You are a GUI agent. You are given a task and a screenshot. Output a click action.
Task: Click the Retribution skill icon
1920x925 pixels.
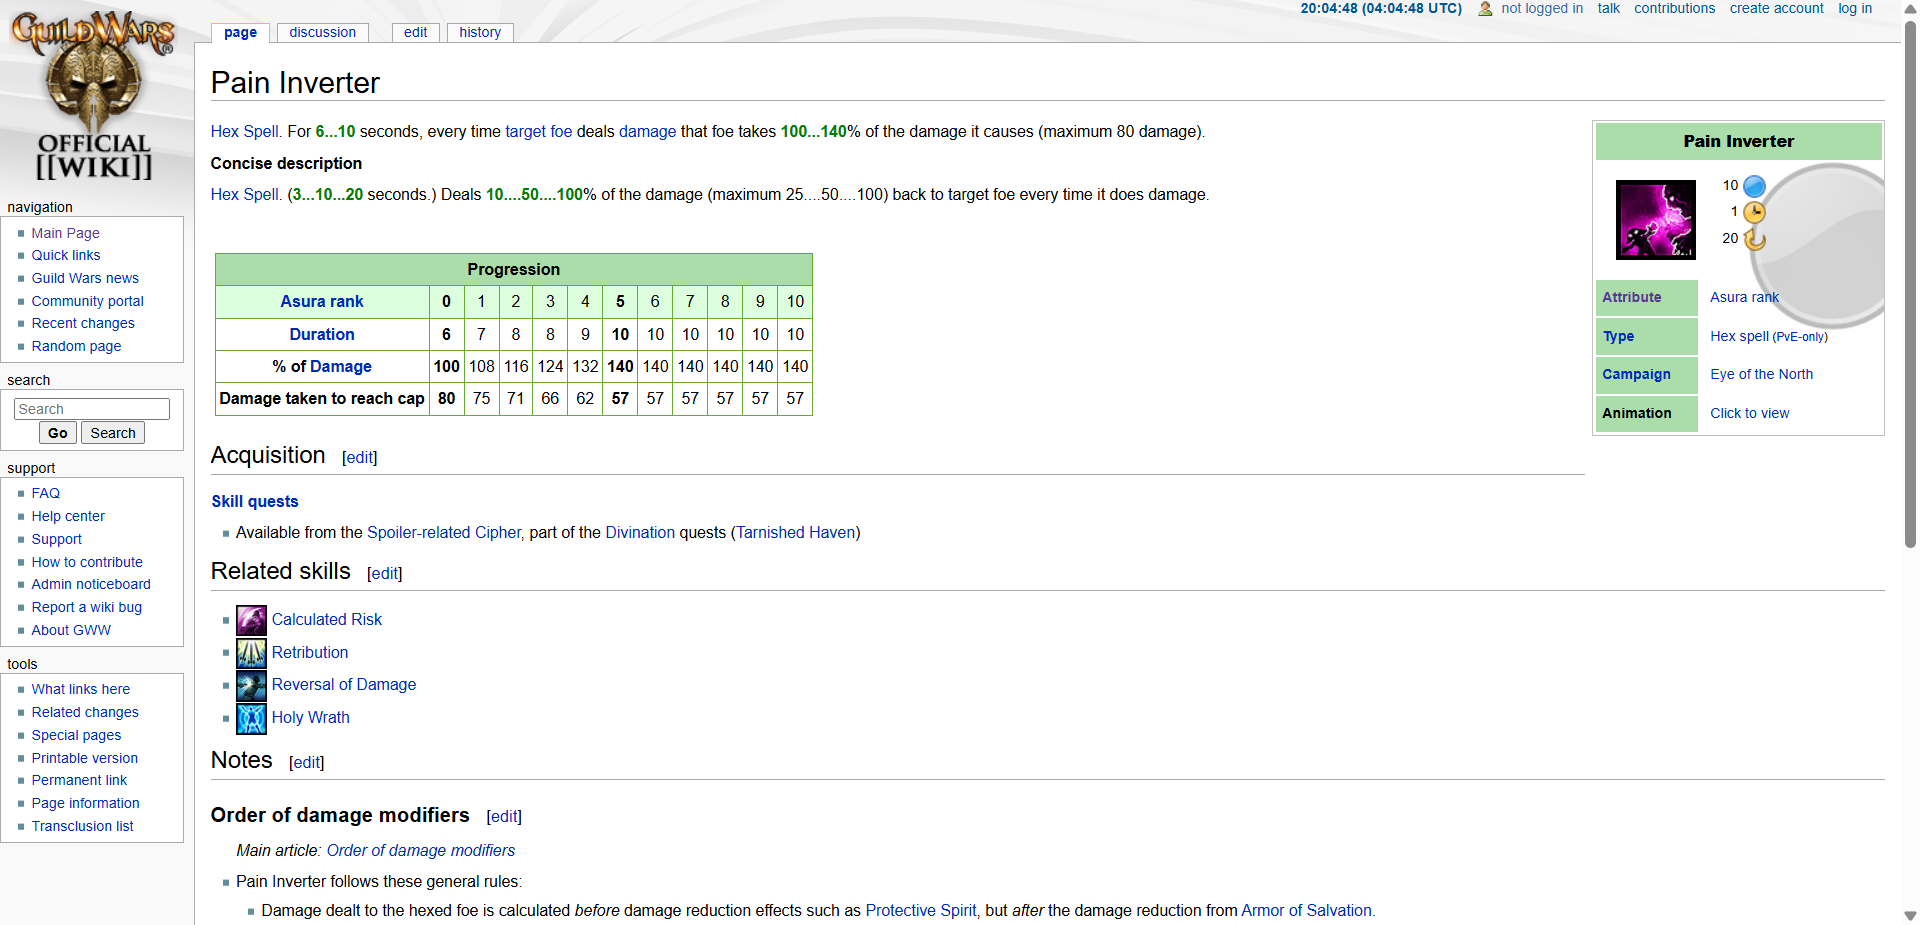(x=251, y=653)
